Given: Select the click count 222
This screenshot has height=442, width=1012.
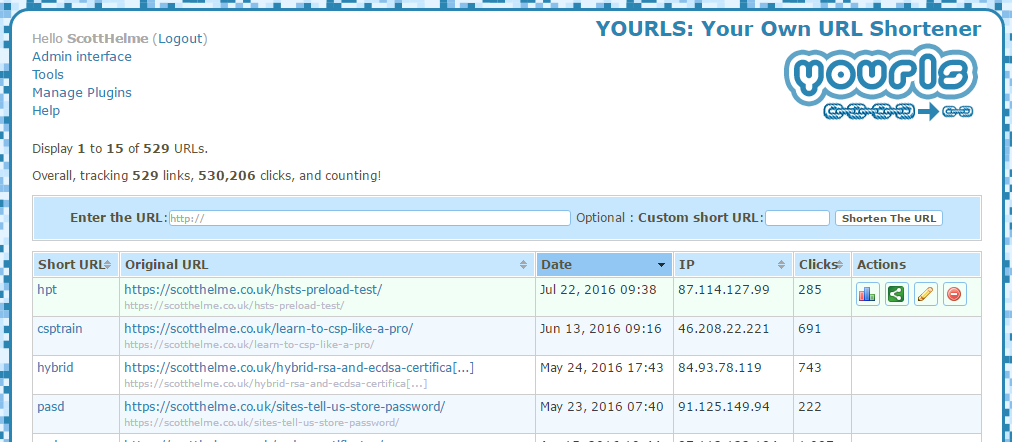Looking at the screenshot, I should tap(809, 407).
